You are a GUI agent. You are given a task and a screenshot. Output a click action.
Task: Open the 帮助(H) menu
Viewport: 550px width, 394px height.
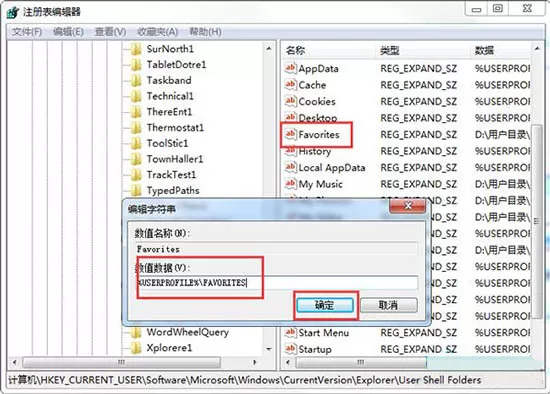coord(206,32)
